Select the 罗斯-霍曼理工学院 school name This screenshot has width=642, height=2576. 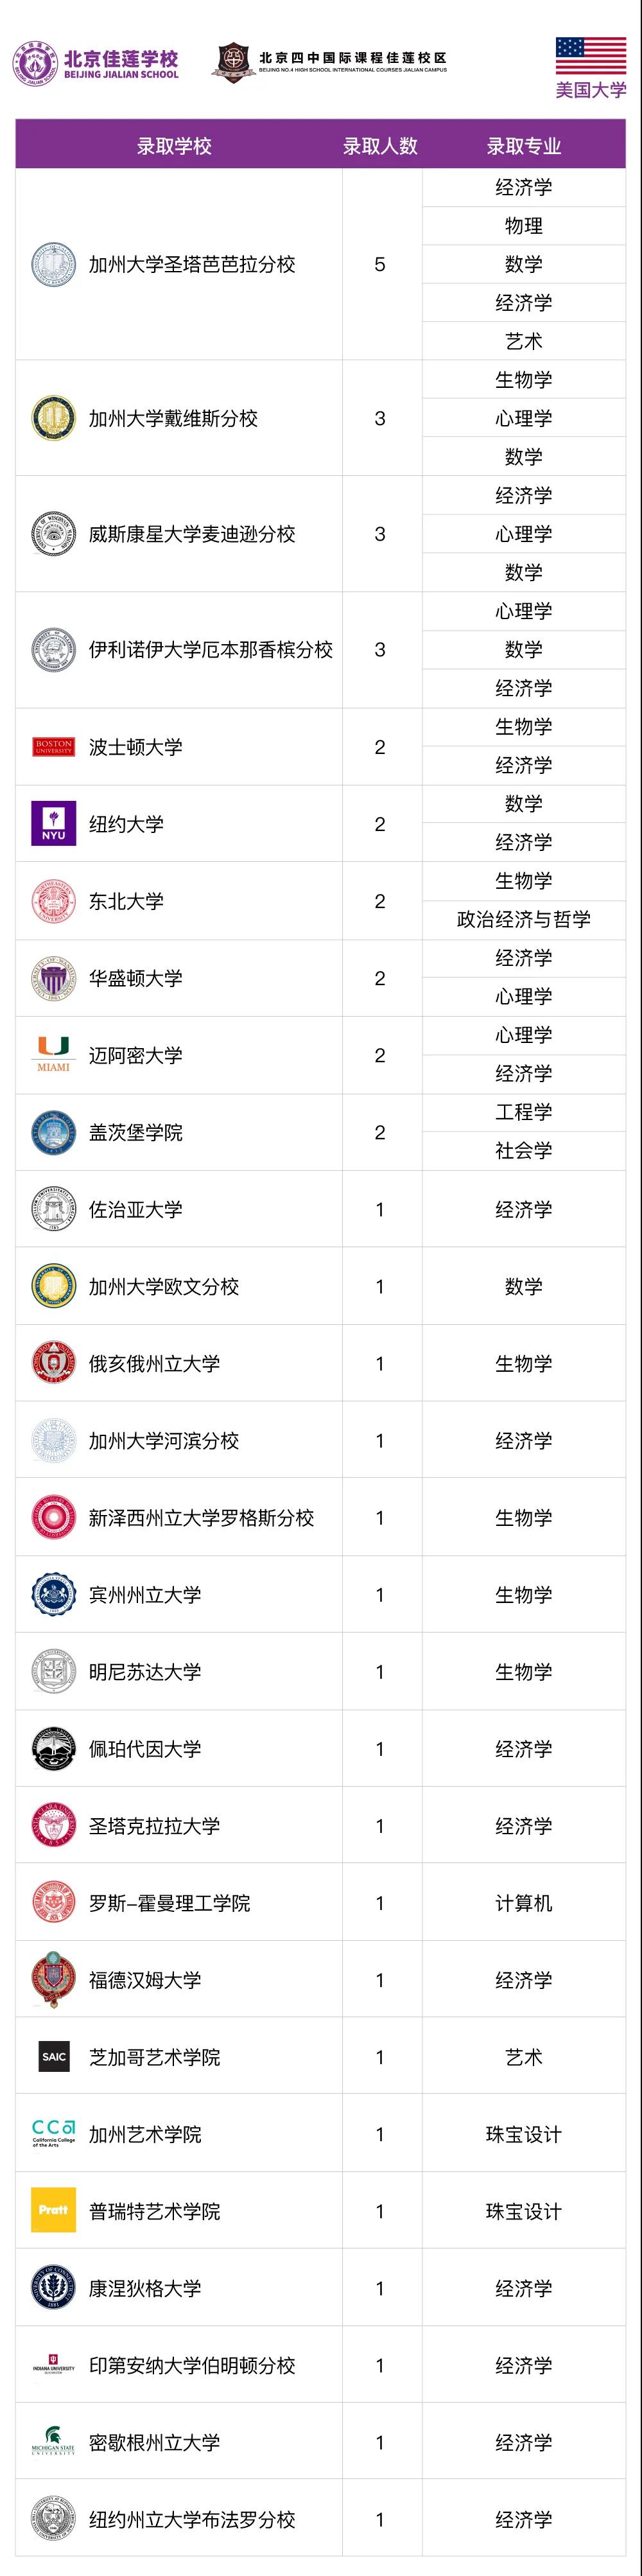[169, 1903]
